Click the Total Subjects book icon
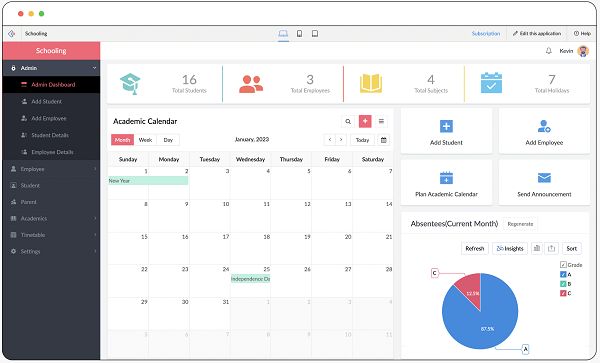 (x=371, y=83)
